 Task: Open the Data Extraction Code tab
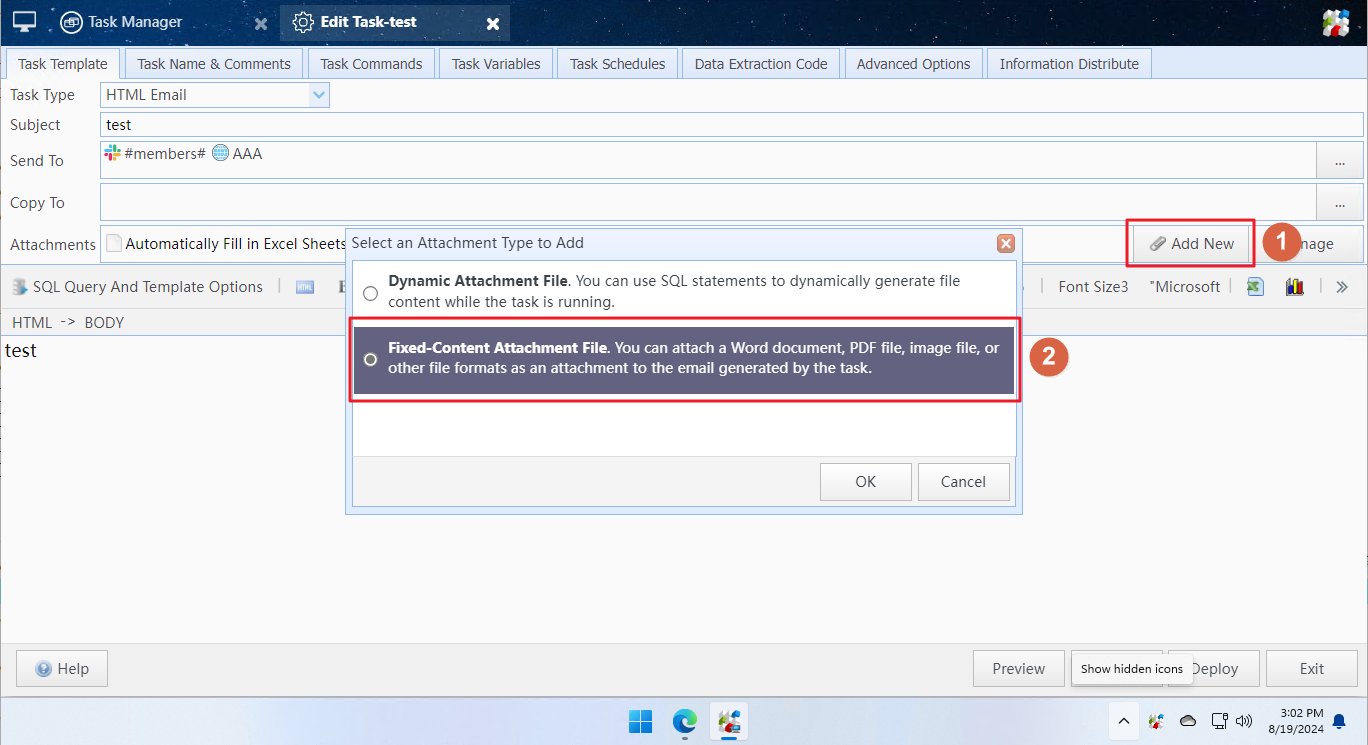[761, 64]
